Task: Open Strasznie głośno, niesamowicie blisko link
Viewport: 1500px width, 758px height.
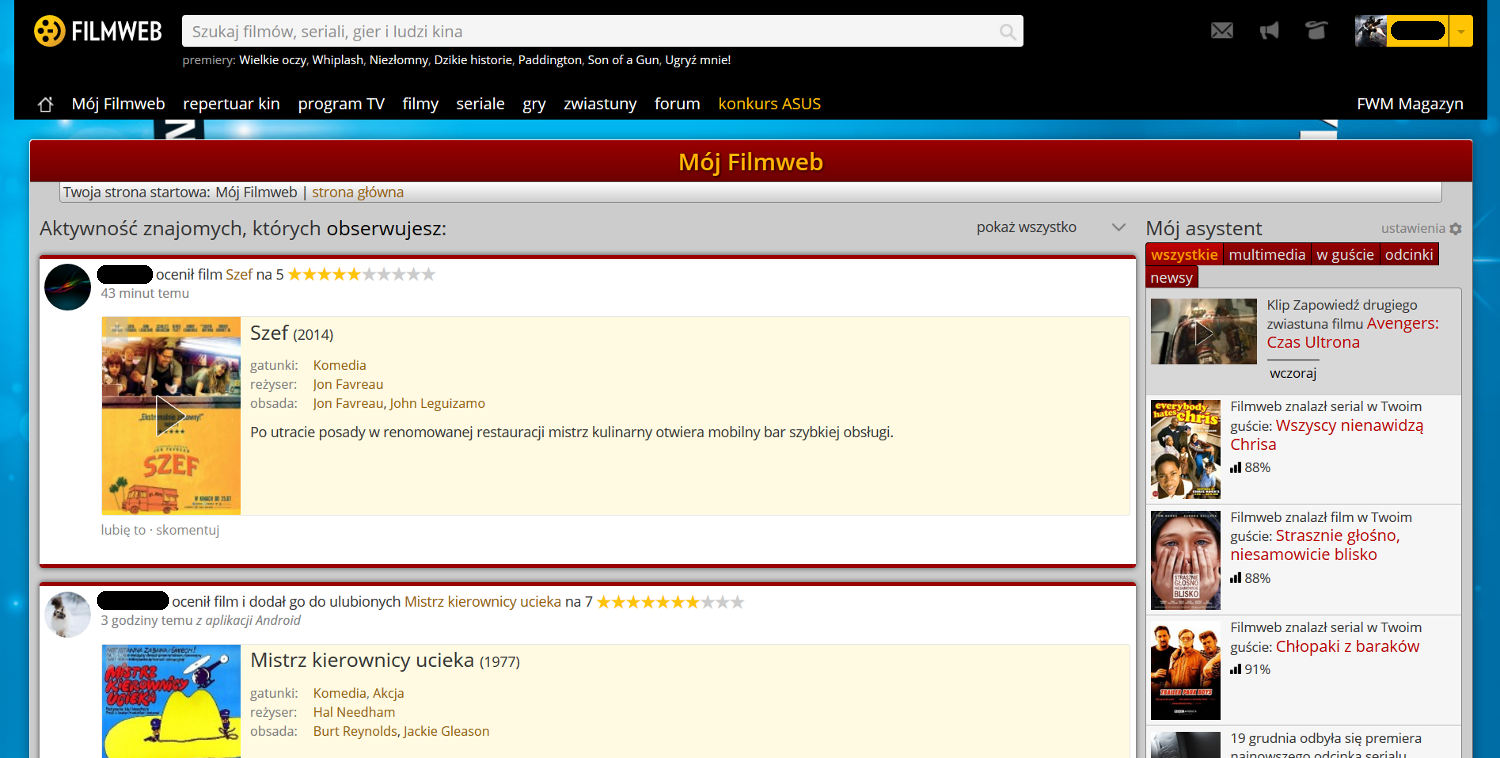Action: pos(1315,545)
